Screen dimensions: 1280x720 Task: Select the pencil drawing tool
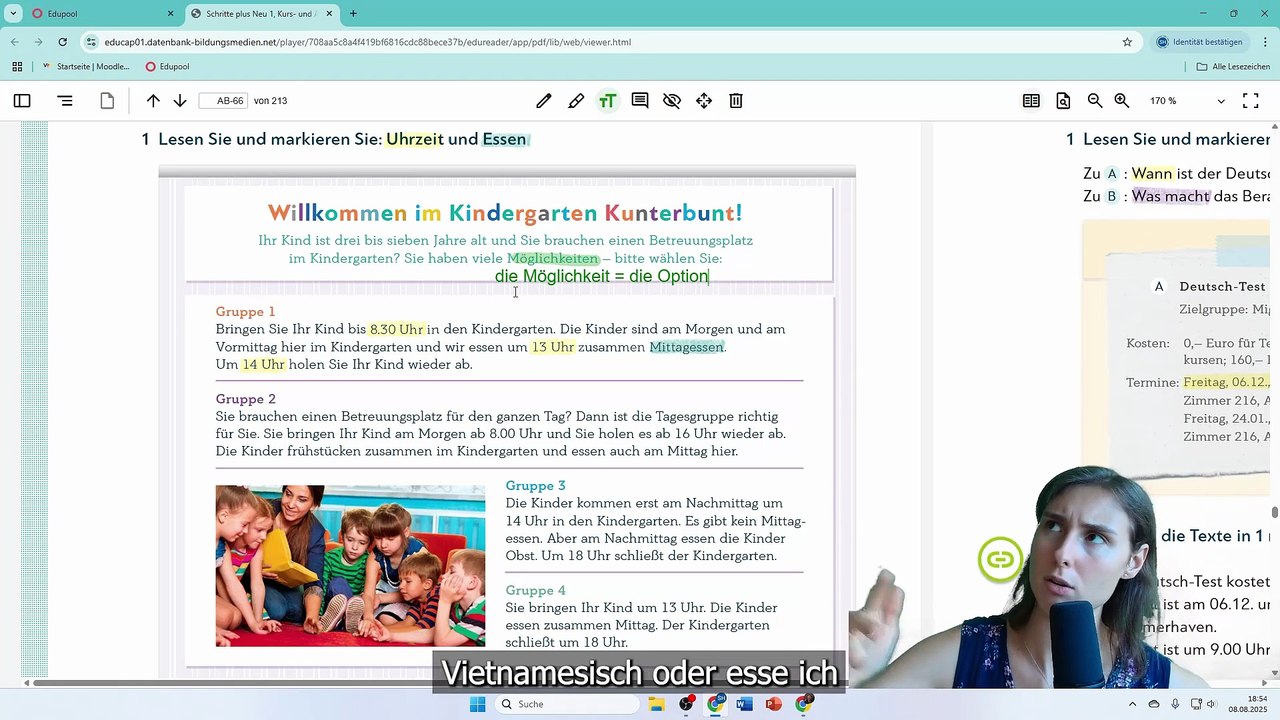pos(544,101)
